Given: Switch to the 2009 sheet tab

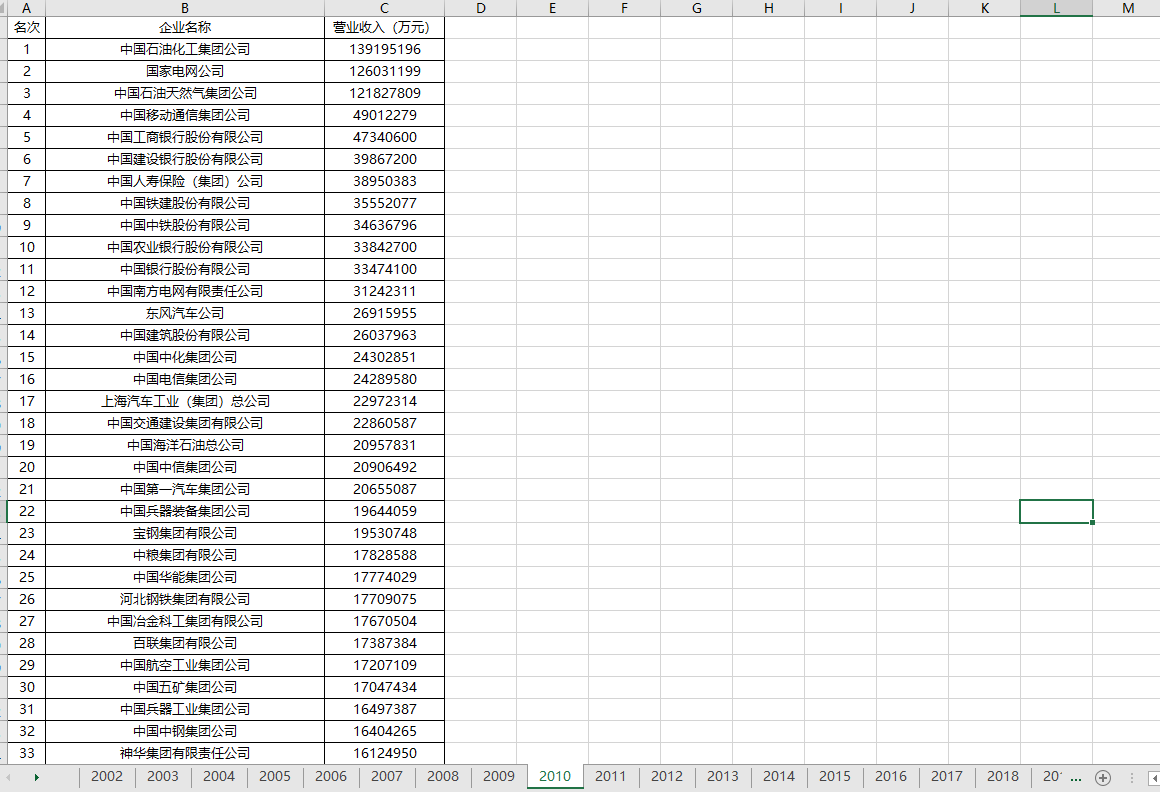Looking at the screenshot, I should click(x=499, y=776).
